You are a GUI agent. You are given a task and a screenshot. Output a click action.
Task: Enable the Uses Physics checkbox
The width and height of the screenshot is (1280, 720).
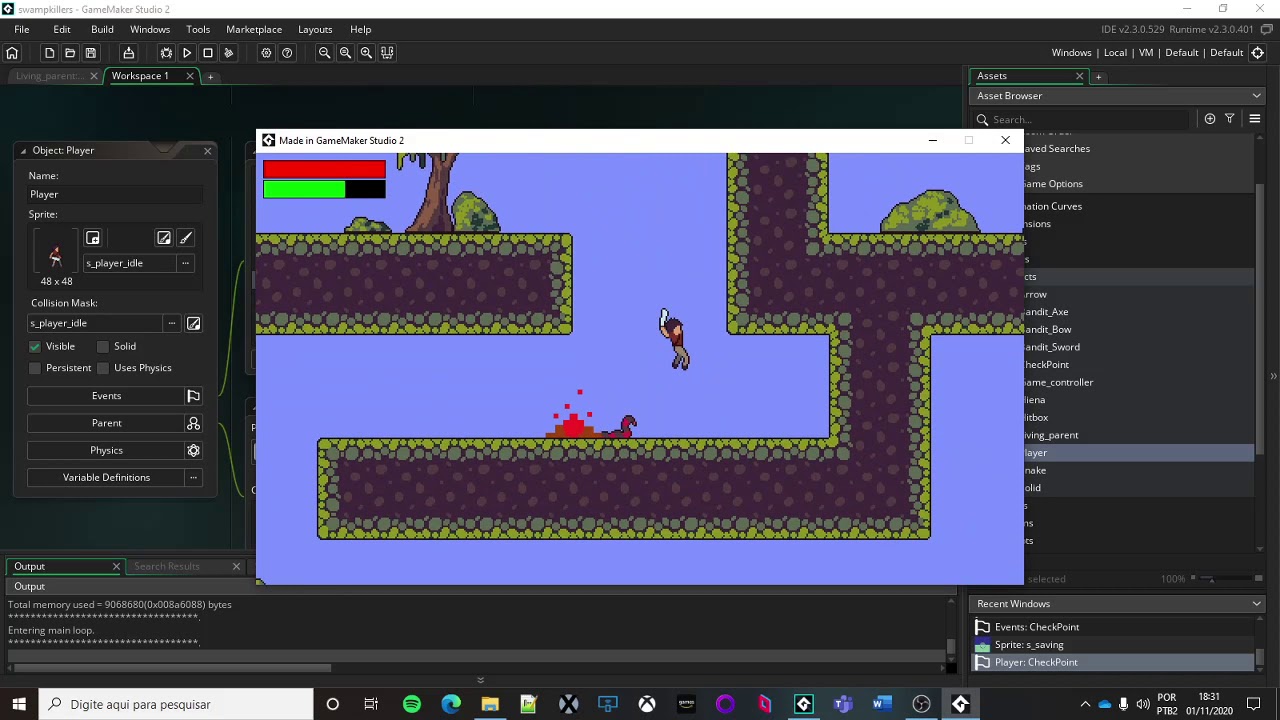[x=103, y=368]
